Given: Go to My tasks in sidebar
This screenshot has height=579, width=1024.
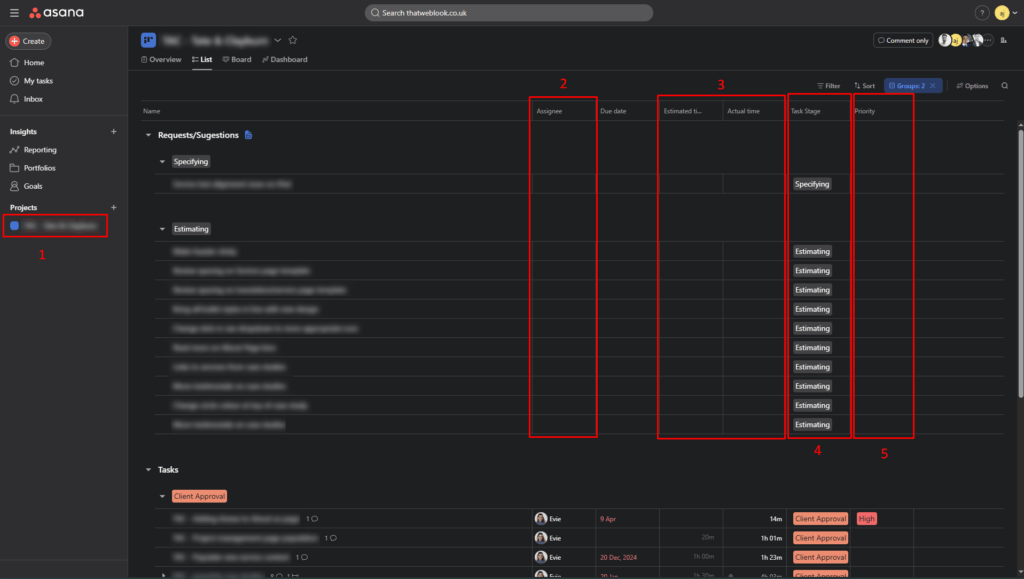Looking at the screenshot, I should [38, 80].
